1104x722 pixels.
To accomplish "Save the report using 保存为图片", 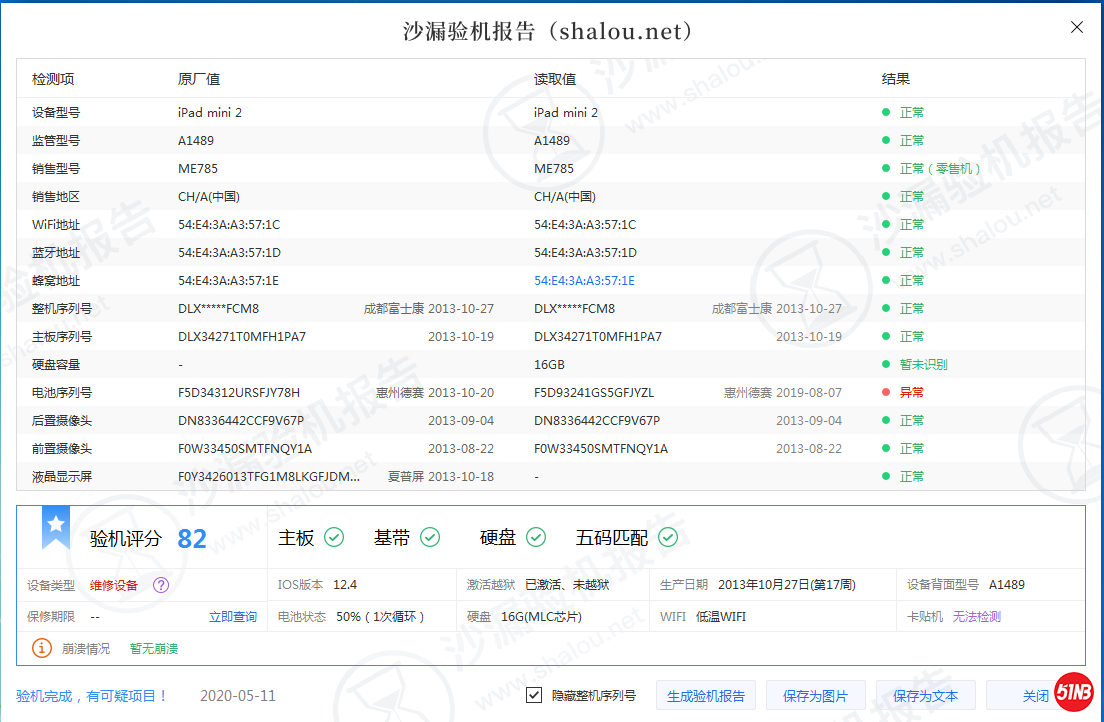I will (815, 696).
